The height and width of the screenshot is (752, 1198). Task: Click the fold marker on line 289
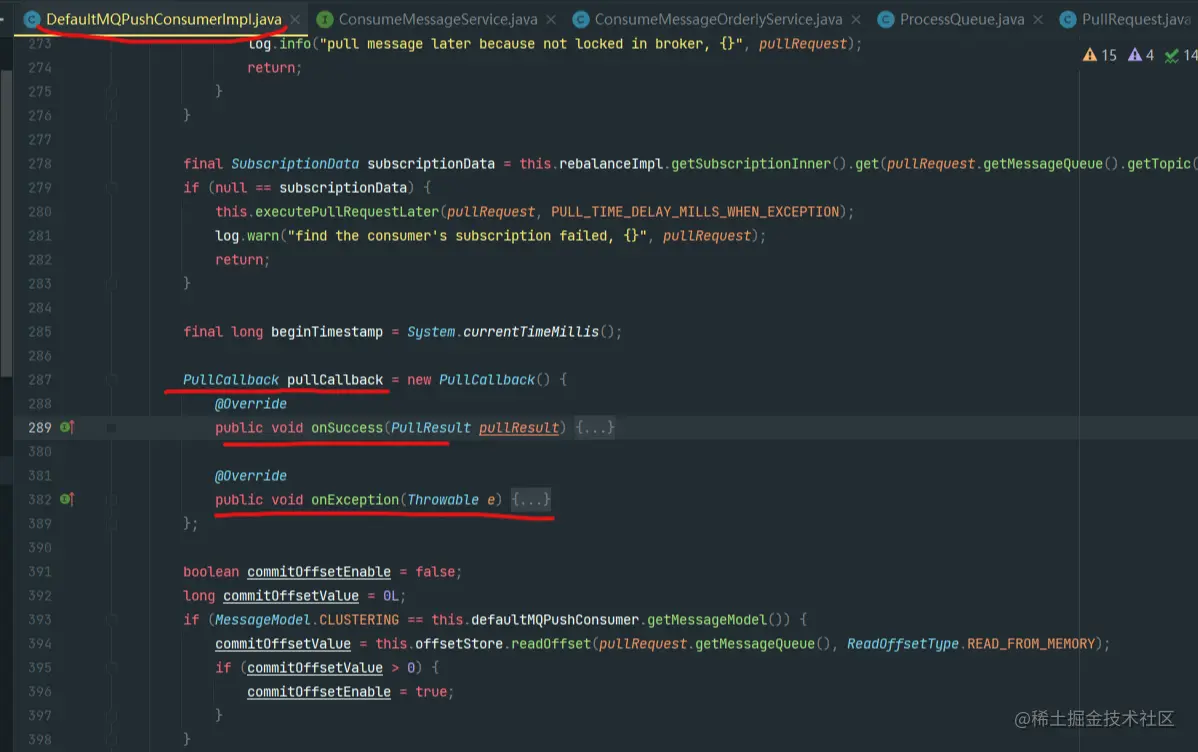tap(112, 428)
